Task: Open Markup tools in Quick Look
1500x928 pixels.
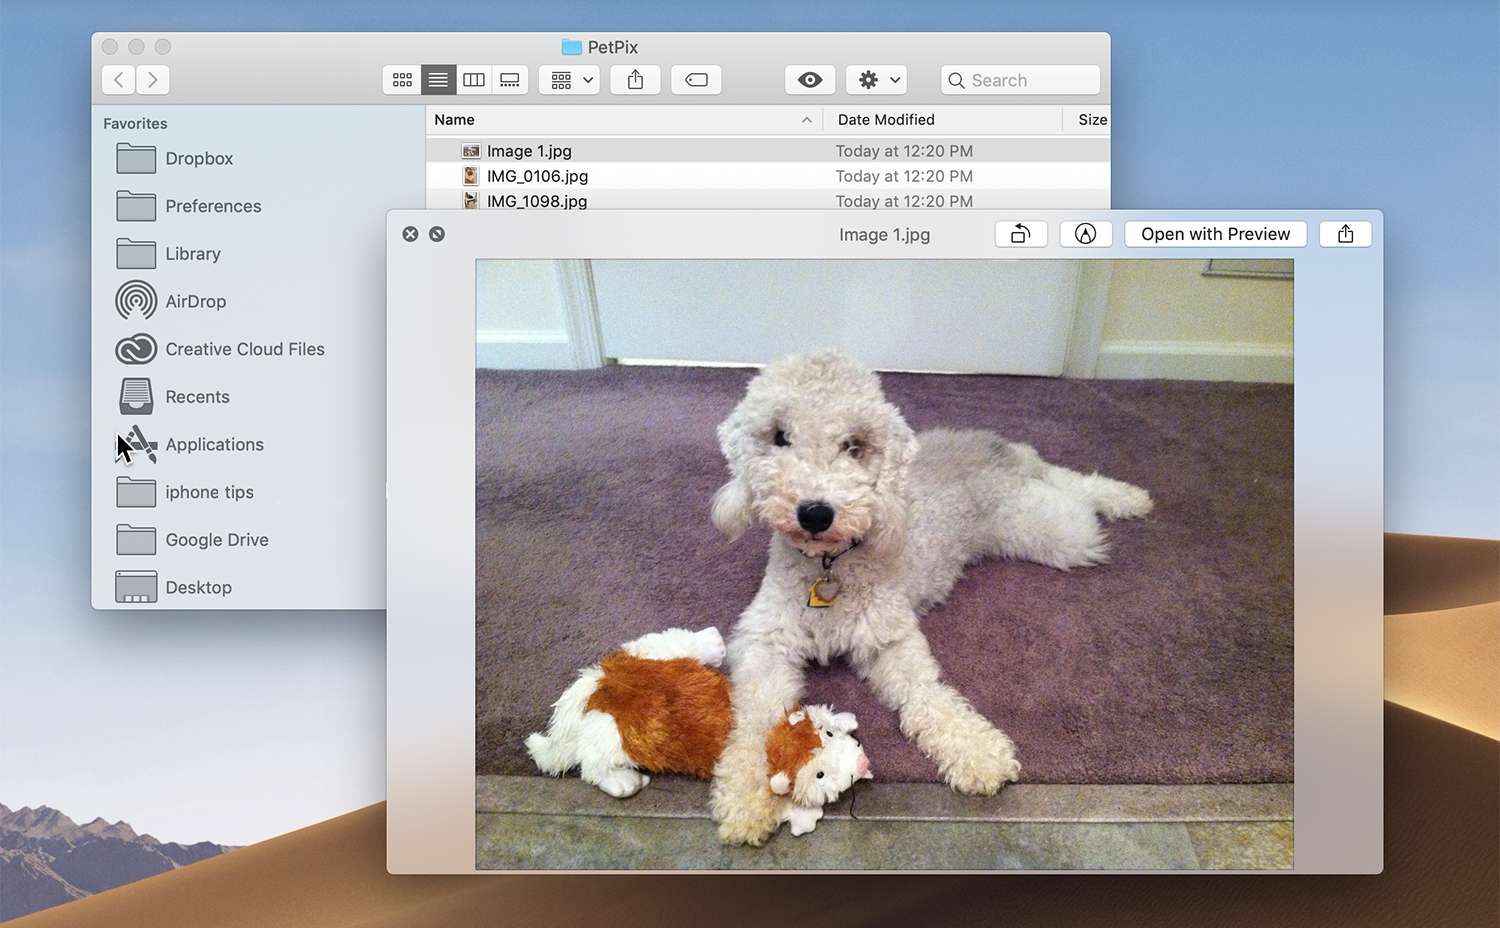Action: click(x=1086, y=234)
